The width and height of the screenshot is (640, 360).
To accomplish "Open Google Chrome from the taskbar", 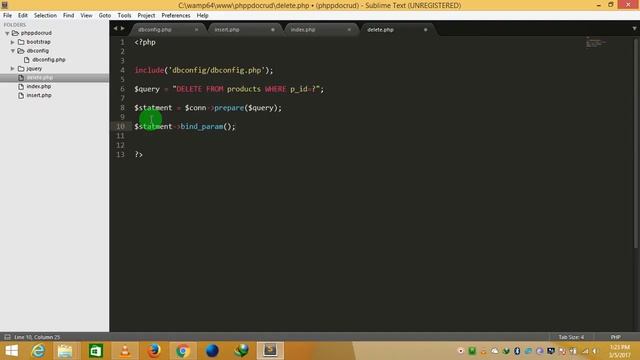I will [183, 351].
